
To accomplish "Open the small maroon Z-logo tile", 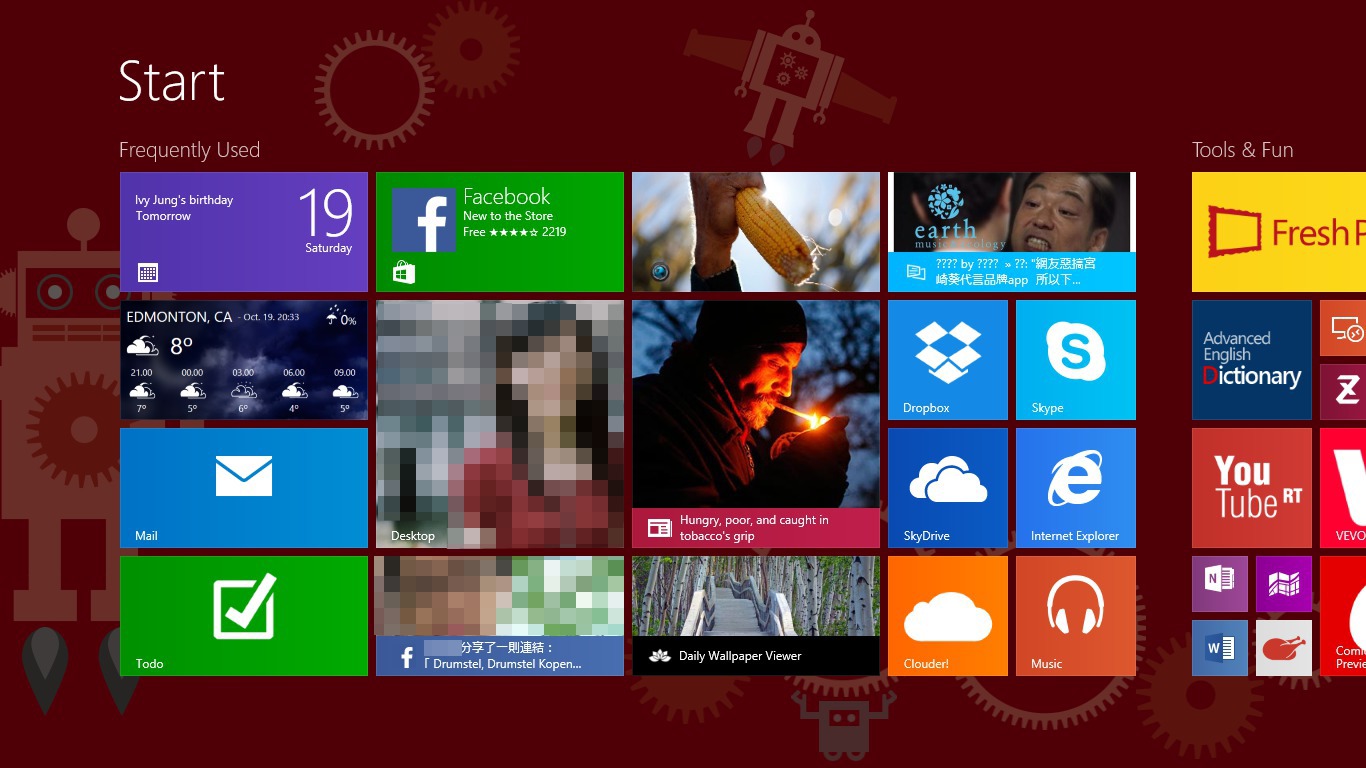I will [x=1343, y=392].
